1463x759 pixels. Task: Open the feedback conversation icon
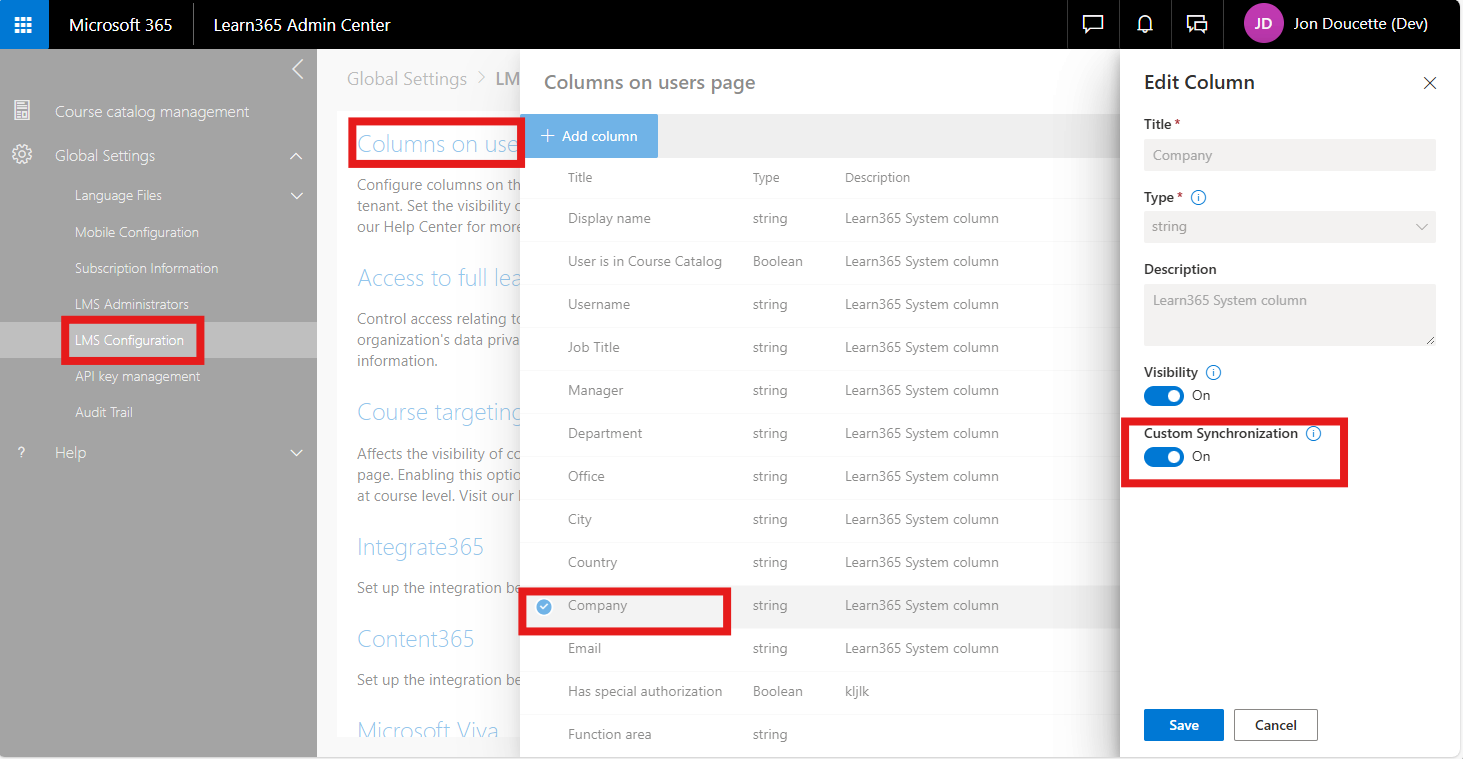pos(1197,24)
